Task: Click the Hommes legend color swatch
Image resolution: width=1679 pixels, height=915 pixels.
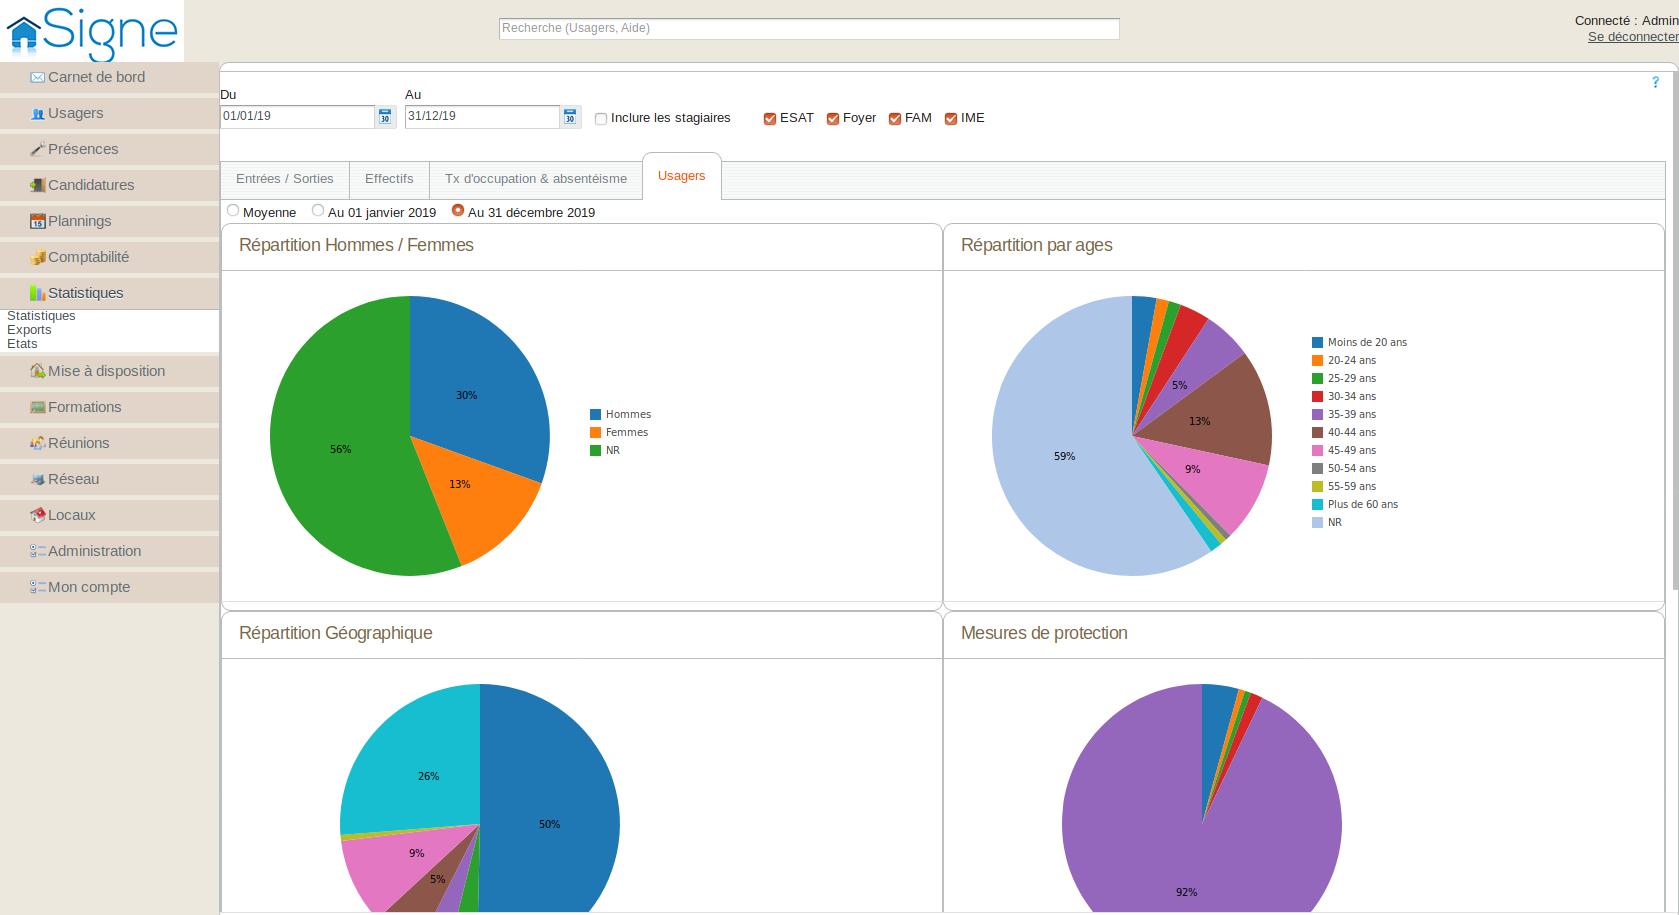Action: [x=595, y=414]
